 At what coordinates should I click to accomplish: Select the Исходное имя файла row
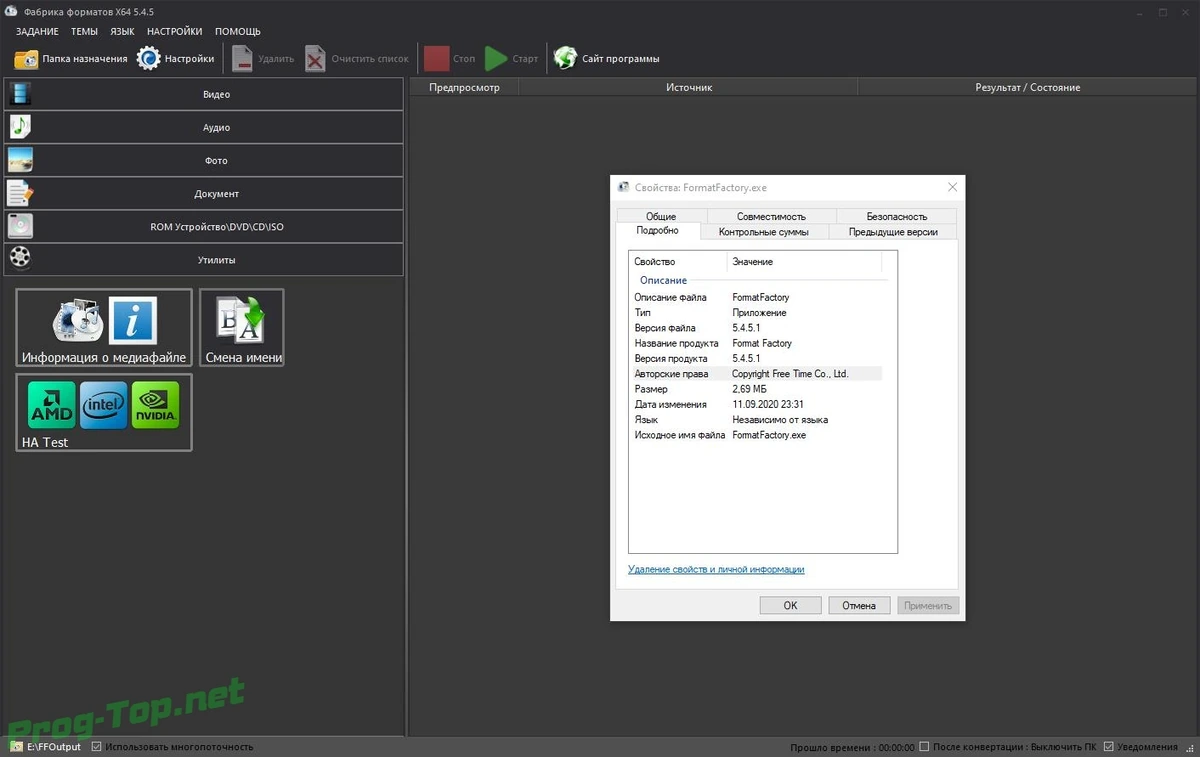pos(756,435)
